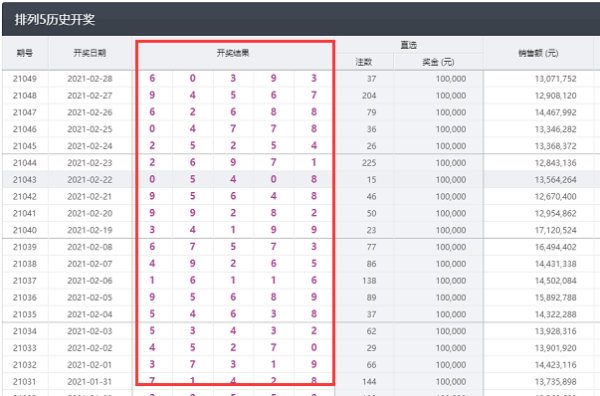Click the 注数 value 204 for issue 21048

click(369, 96)
